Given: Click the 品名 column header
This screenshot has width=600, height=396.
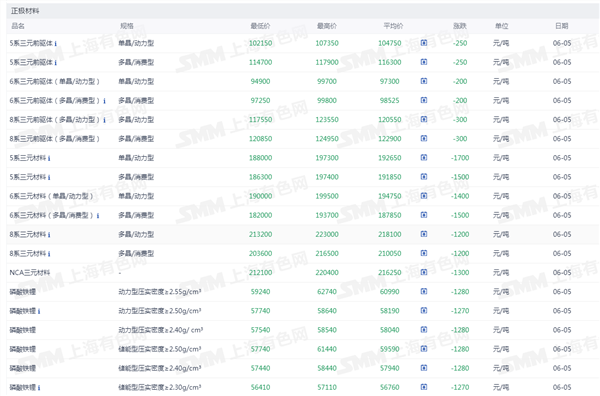Looking at the screenshot, I should click(18, 26).
